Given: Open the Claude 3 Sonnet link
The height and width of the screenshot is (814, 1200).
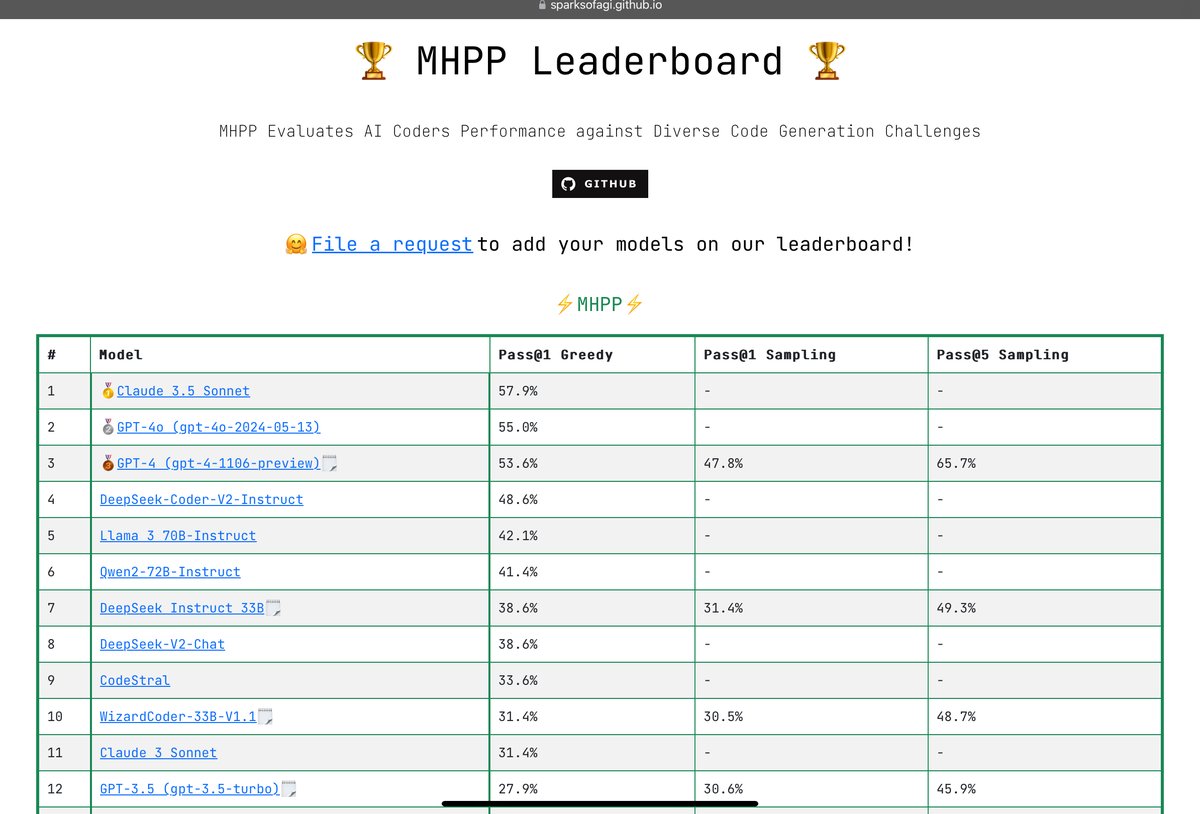Looking at the screenshot, I should [158, 752].
